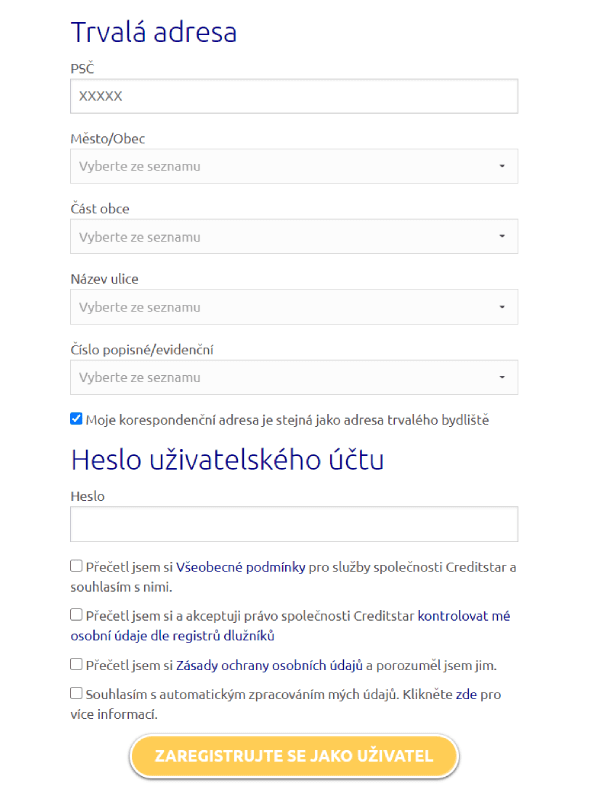Screen dimensions: 600x802
Task: Enable the automatic data processing consent checkbox
Action: point(76,693)
